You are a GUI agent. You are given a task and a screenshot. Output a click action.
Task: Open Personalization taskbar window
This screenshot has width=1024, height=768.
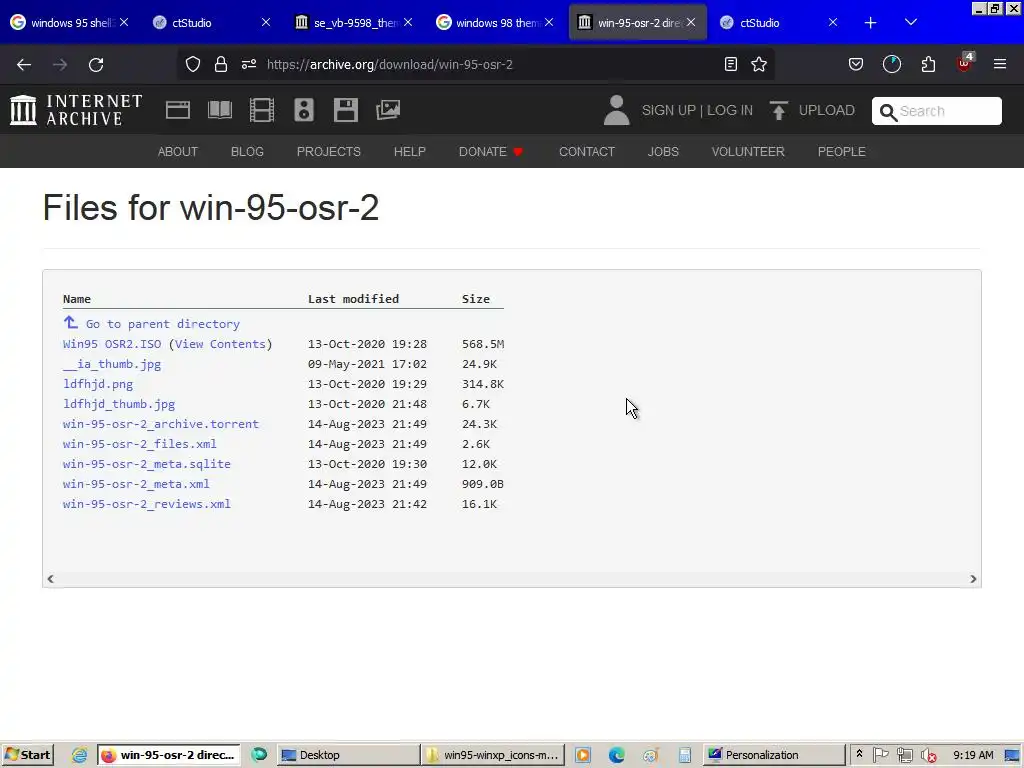(773, 755)
